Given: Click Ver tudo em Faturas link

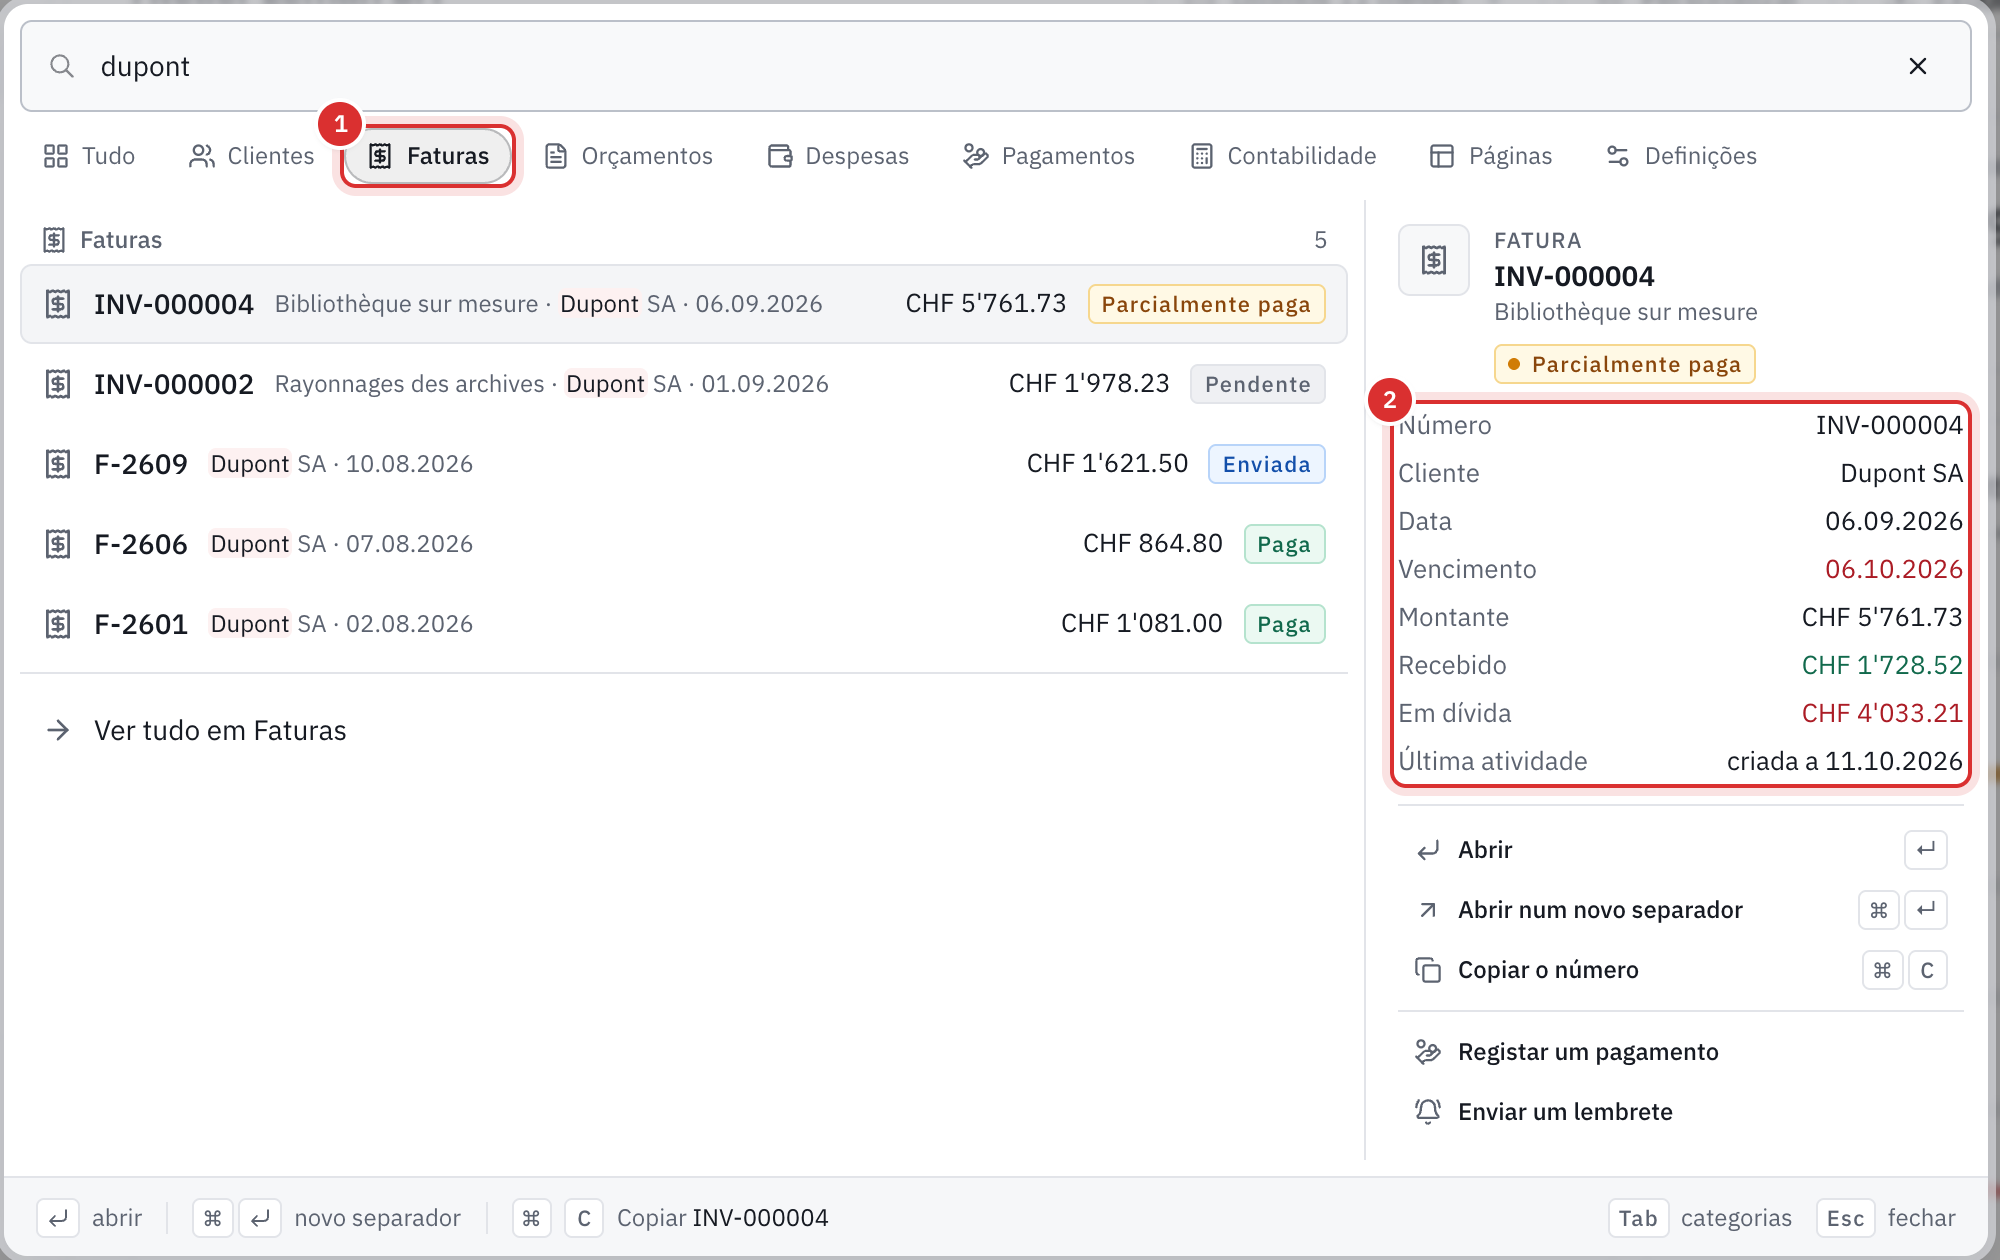Looking at the screenshot, I should tap(220, 730).
